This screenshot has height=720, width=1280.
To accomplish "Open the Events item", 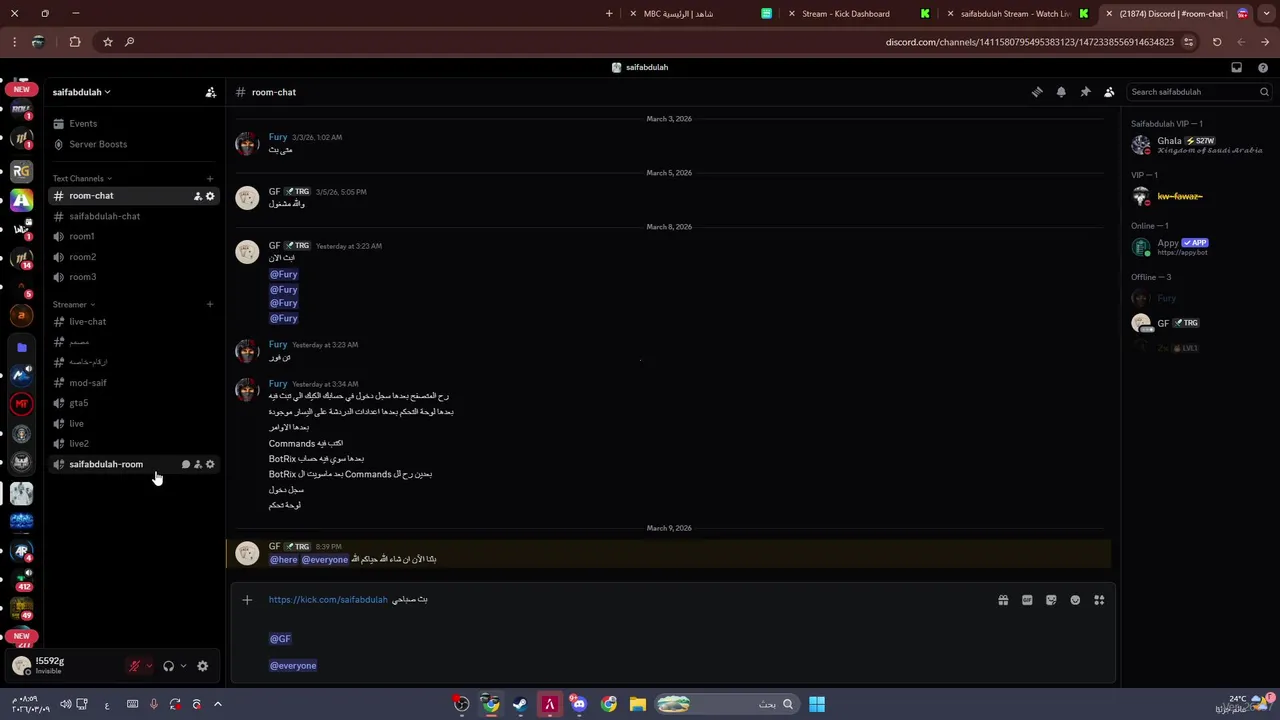I will click(83, 124).
